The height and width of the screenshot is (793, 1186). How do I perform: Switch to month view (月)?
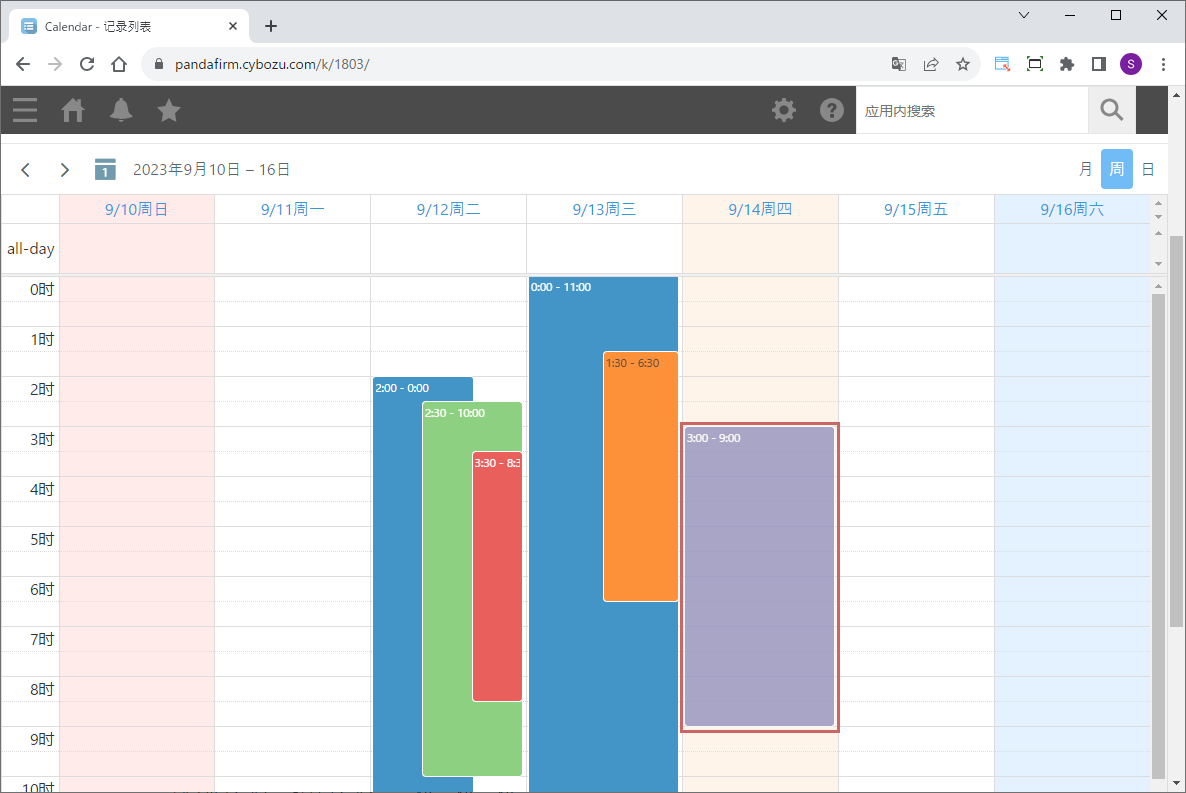[1085, 170]
